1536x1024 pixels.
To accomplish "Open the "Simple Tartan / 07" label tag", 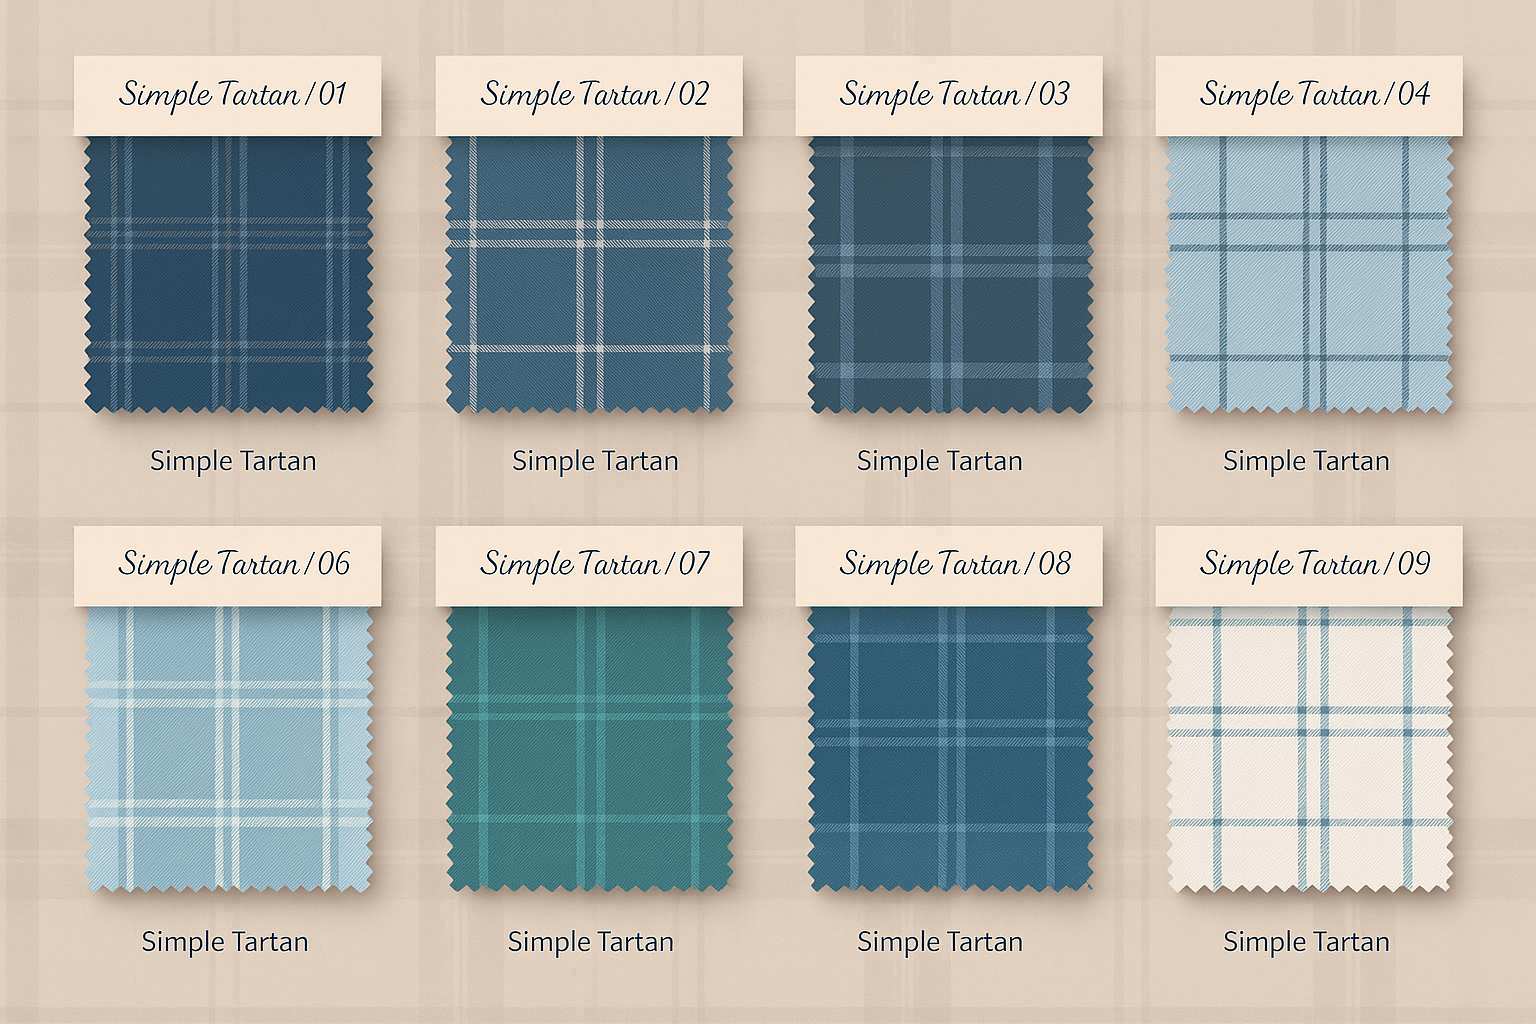I will (x=589, y=565).
